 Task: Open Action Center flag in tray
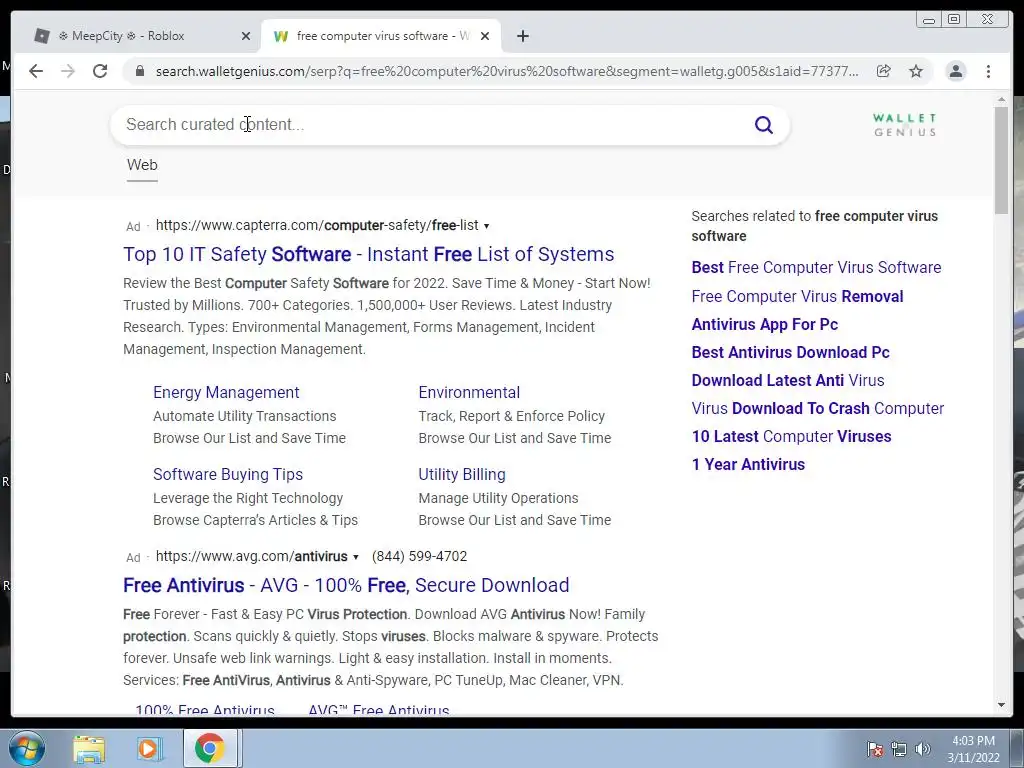875,749
